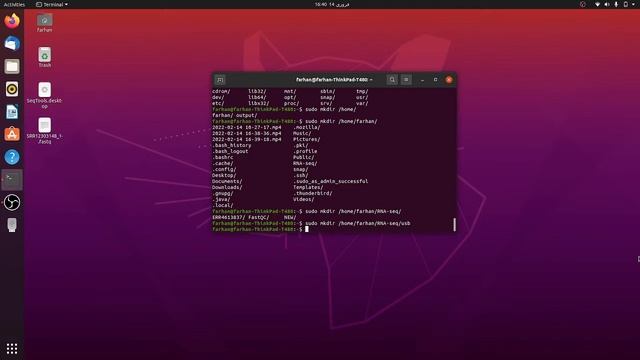Open Ubuntu Software from the dock
640x360 pixels.
(12, 134)
